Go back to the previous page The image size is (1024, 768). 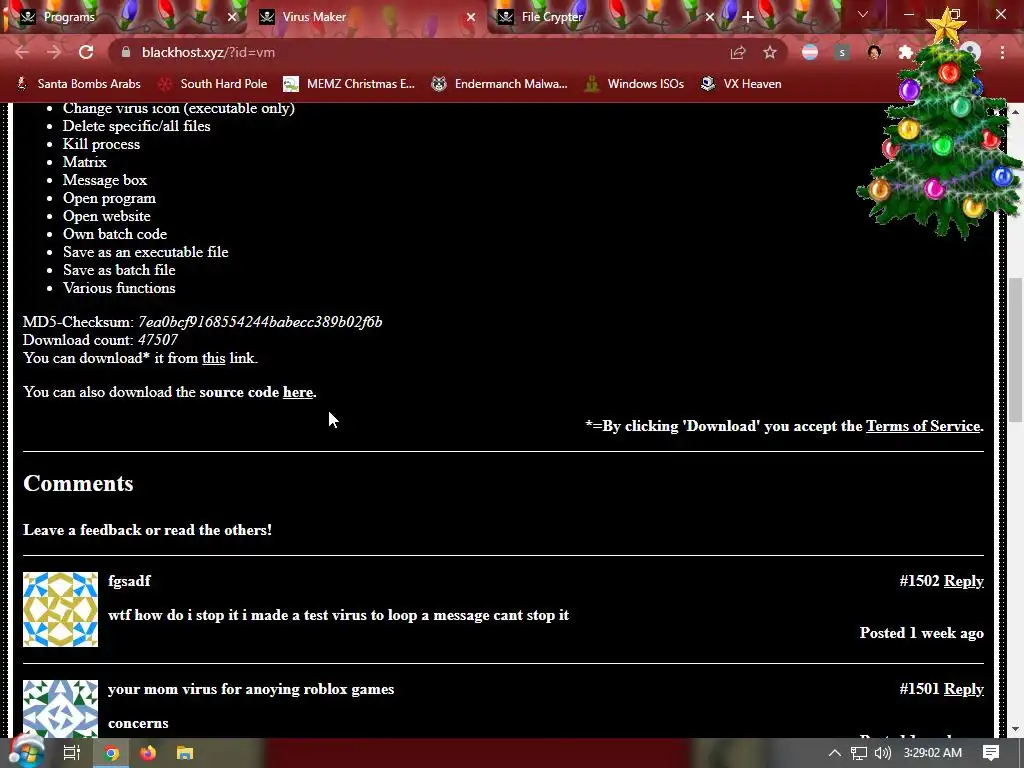tap(22, 52)
